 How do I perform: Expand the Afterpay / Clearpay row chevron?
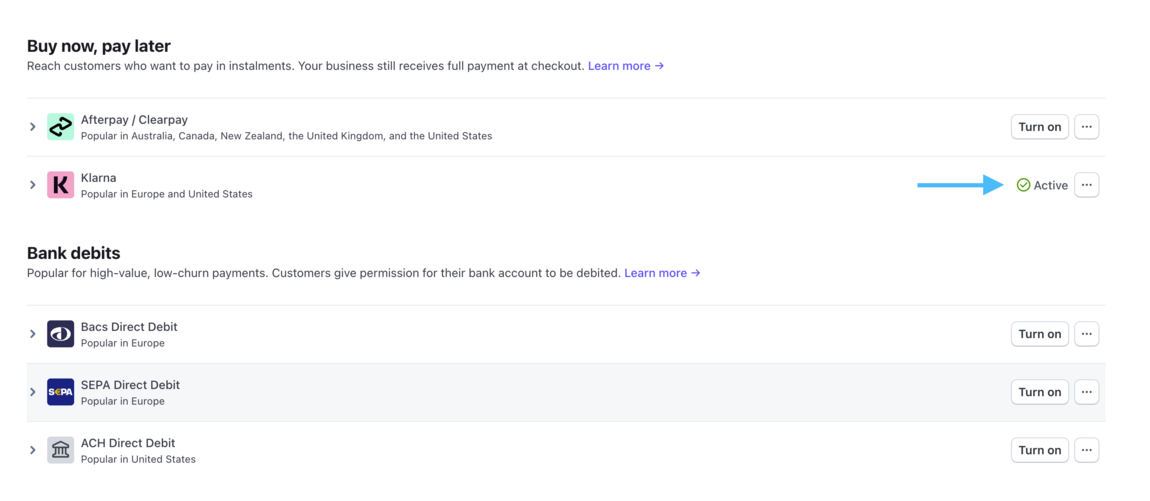(33, 127)
